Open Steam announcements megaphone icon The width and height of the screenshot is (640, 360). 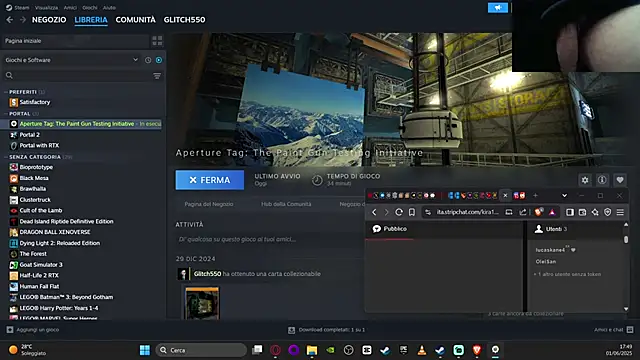point(498,7)
